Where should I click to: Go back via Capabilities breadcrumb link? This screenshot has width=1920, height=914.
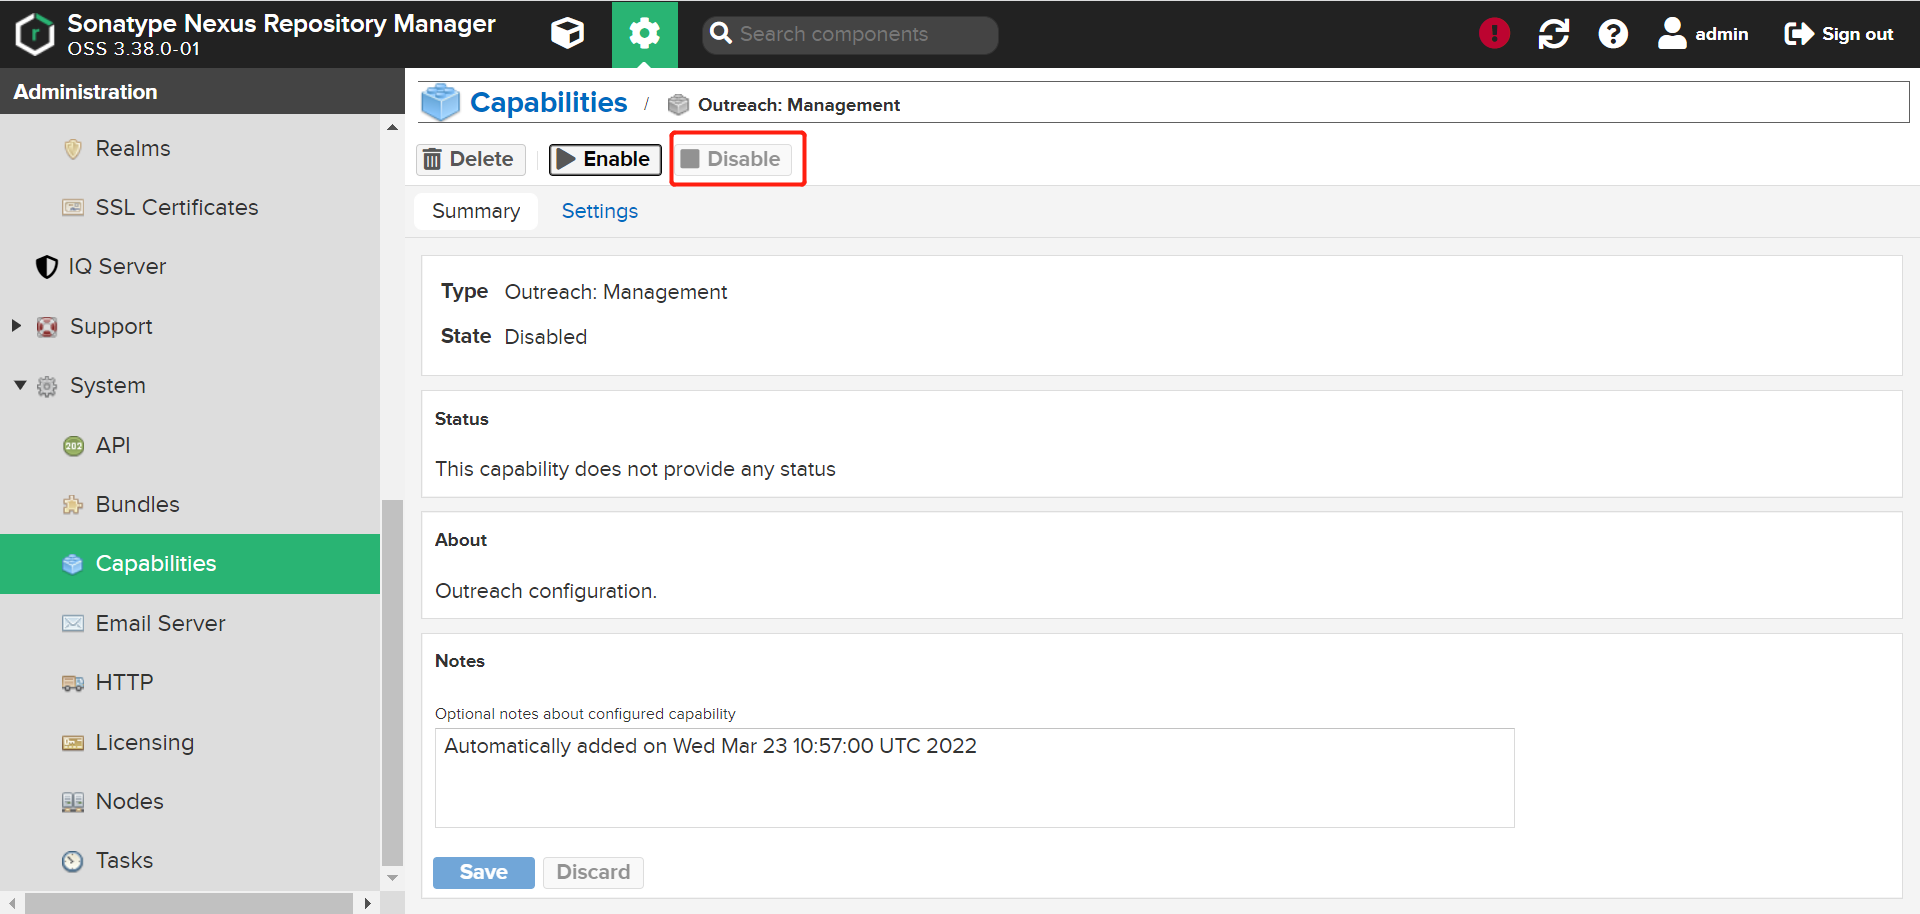tap(548, 103)
